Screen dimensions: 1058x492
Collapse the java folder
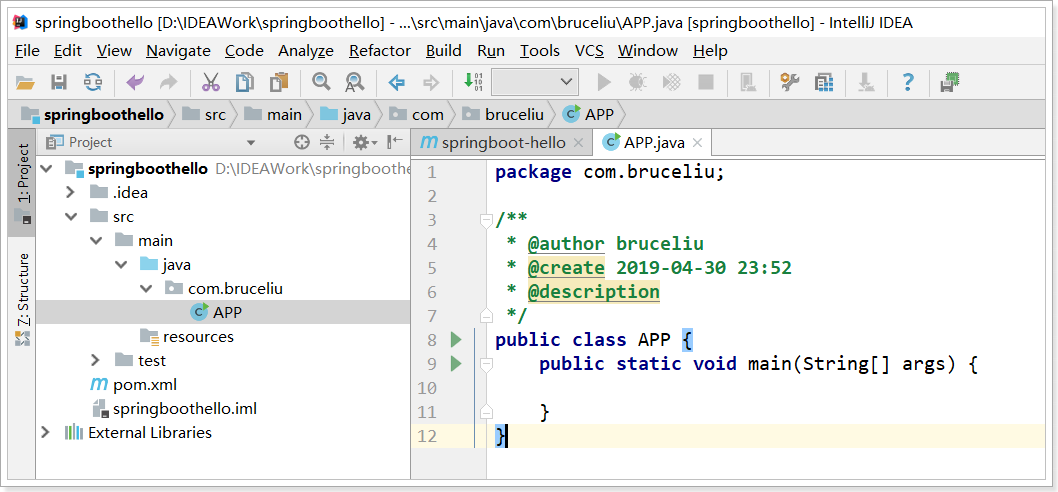pyautogui.click(x=121, y=265)
